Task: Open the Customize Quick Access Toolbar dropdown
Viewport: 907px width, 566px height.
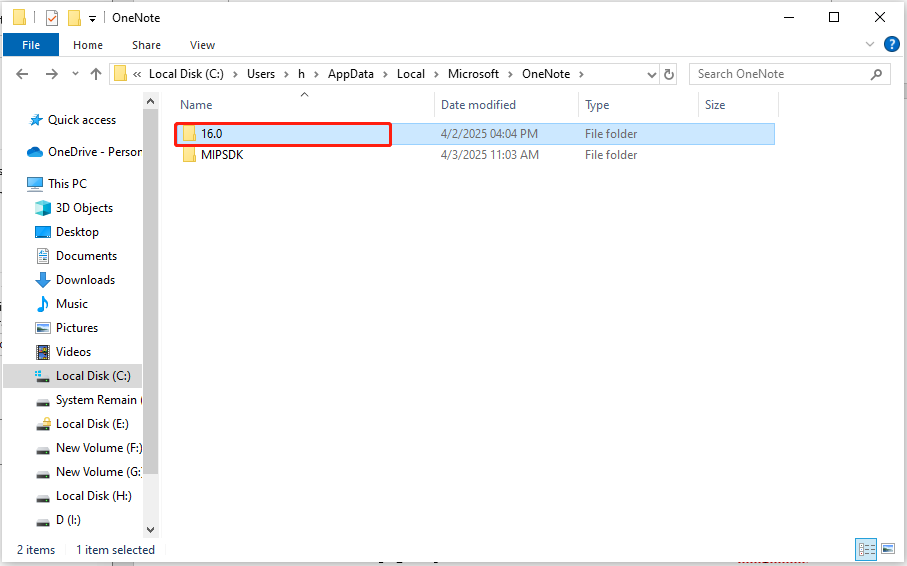Action: (x=93, y=19)
